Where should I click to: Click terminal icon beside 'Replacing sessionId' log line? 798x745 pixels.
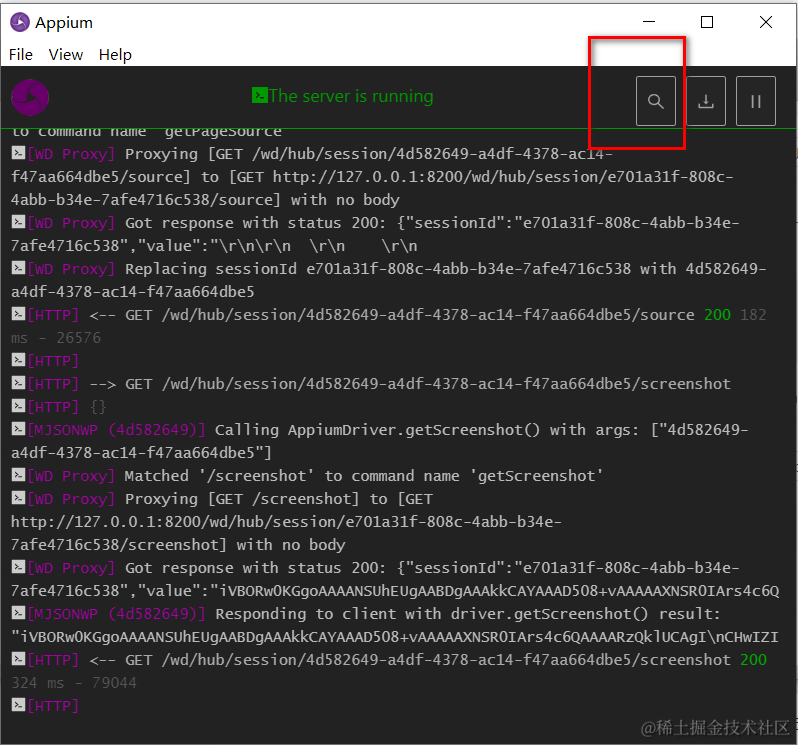(x=18, y=268)
